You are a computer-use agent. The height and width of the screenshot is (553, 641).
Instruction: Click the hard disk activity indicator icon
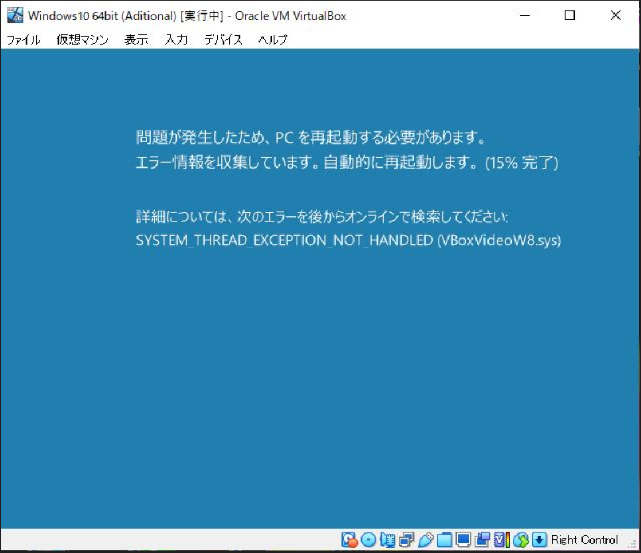350,540
